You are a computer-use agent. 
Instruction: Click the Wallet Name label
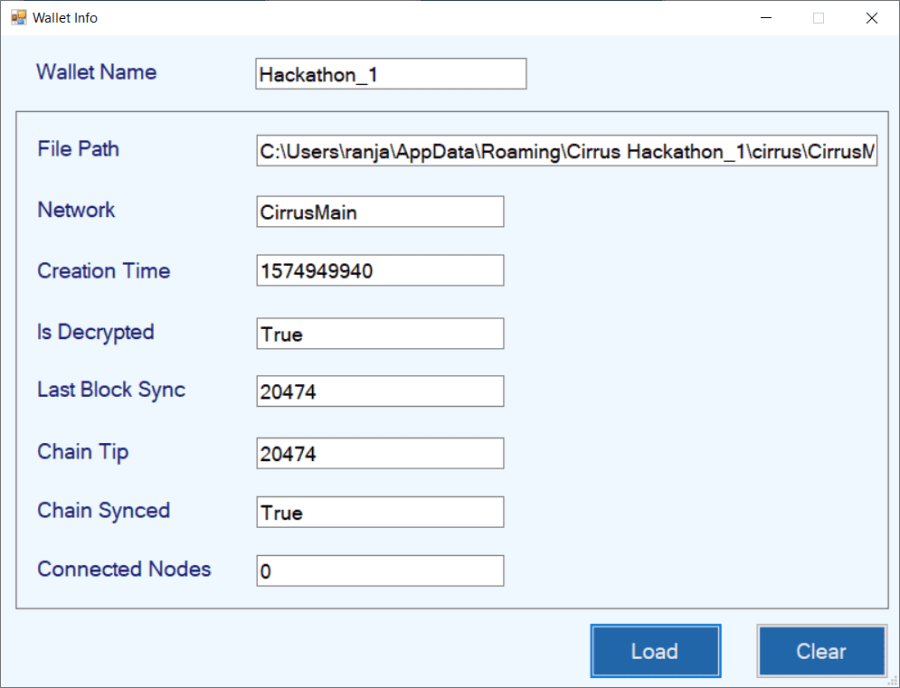95,72
